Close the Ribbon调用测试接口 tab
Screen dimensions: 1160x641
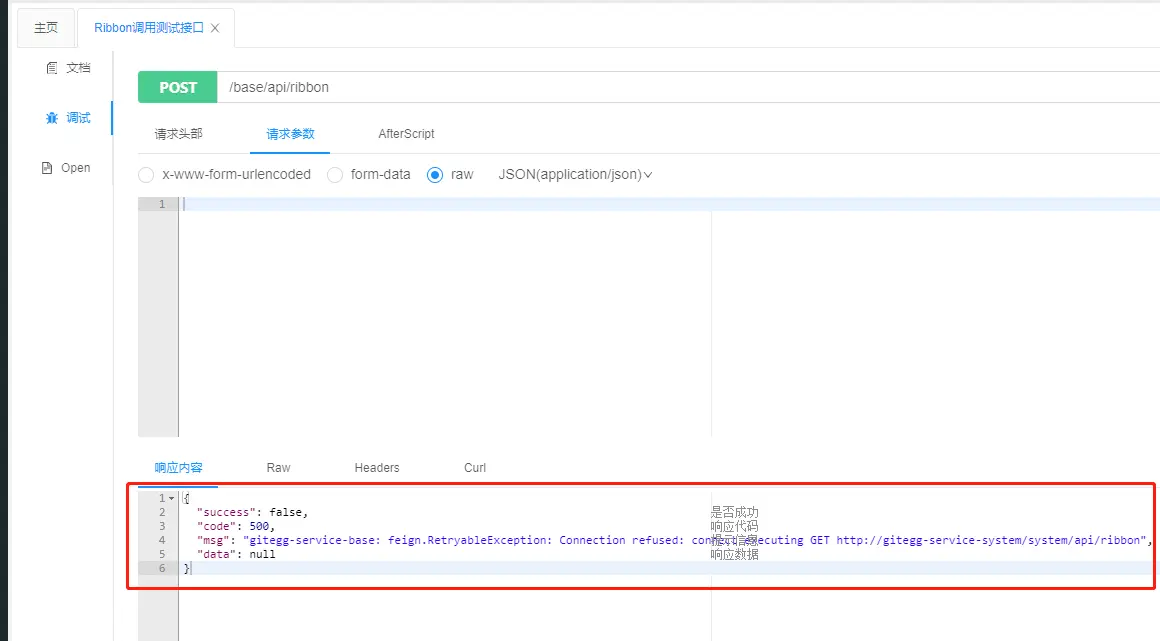215,28
